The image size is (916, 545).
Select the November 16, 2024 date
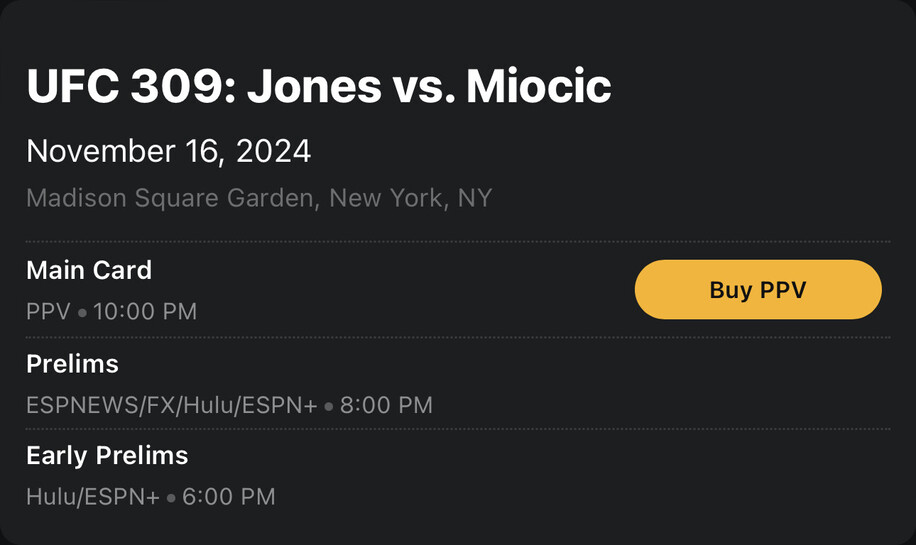[169, 151]
